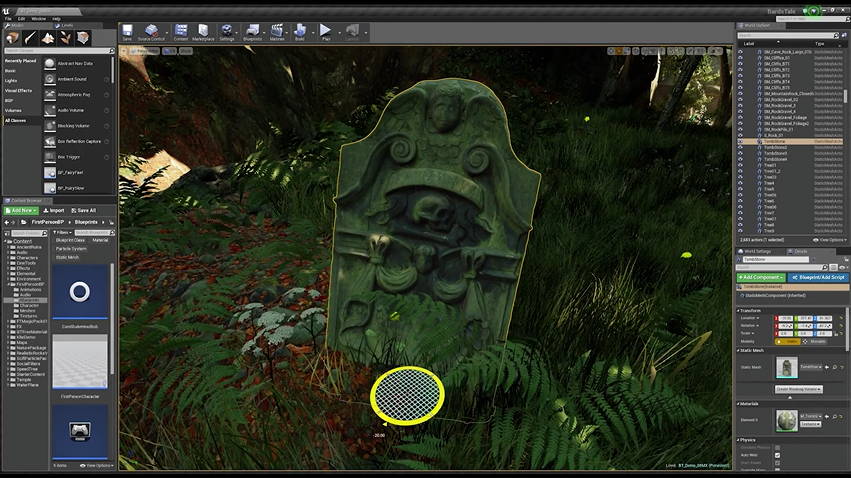Viewport: 851px width, 478px height.
Task: Open the Blueprints toolbar icon
Action: click(252, 30)
